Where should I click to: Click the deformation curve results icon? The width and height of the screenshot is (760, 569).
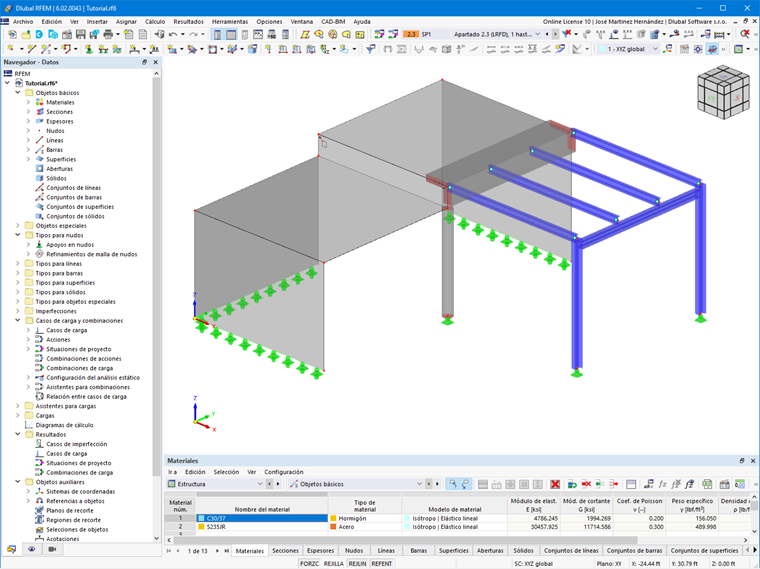(419, 49)
